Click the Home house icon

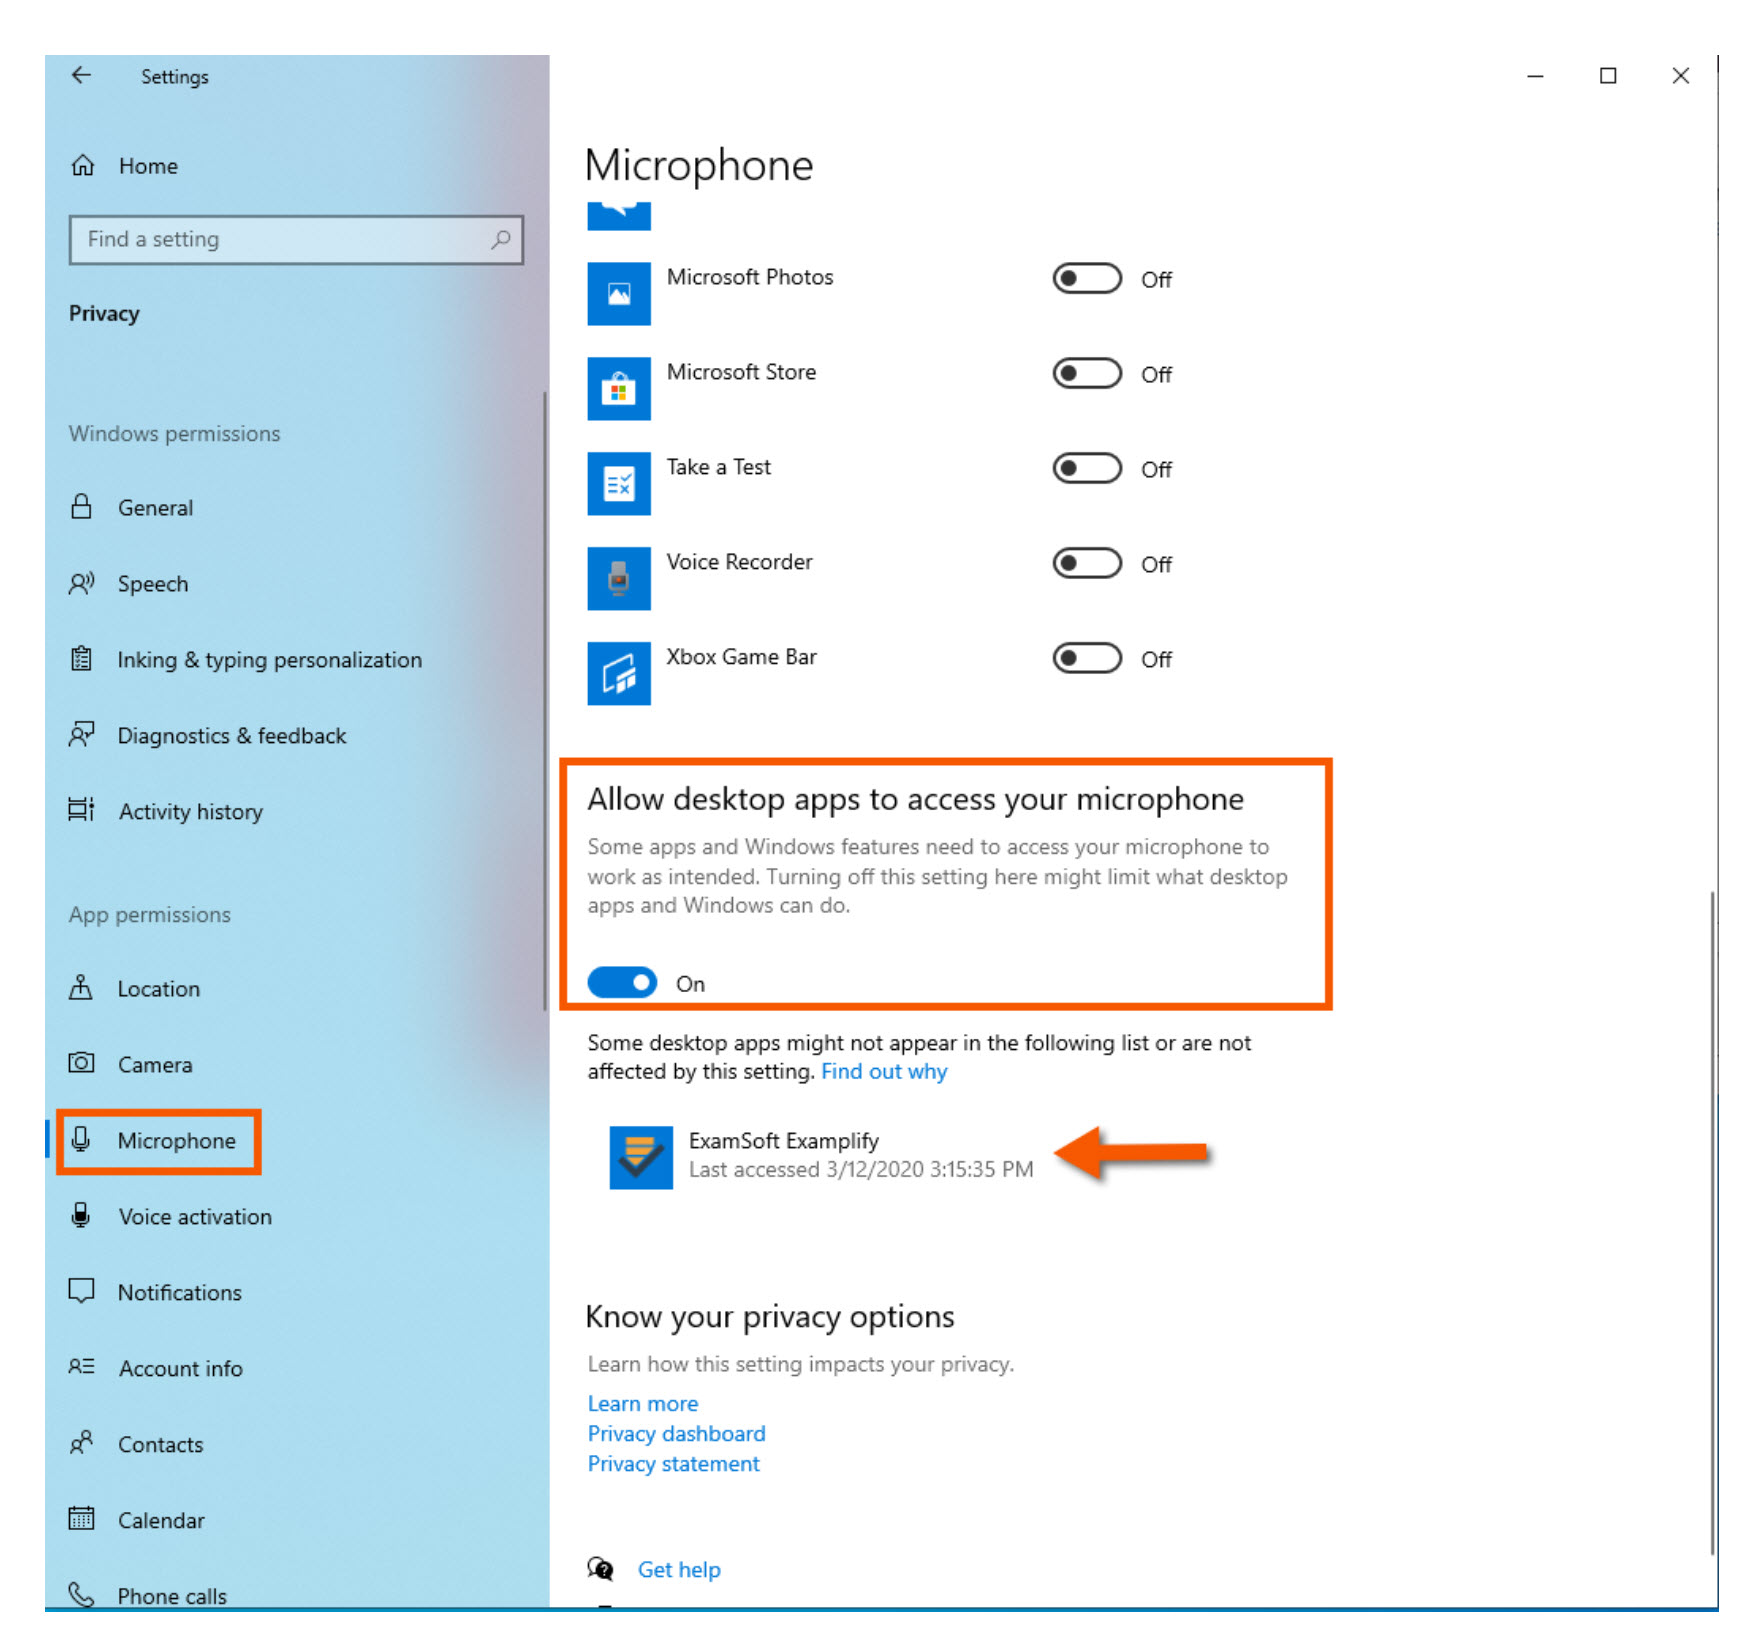pyautogui.click(x=83, y=166)
